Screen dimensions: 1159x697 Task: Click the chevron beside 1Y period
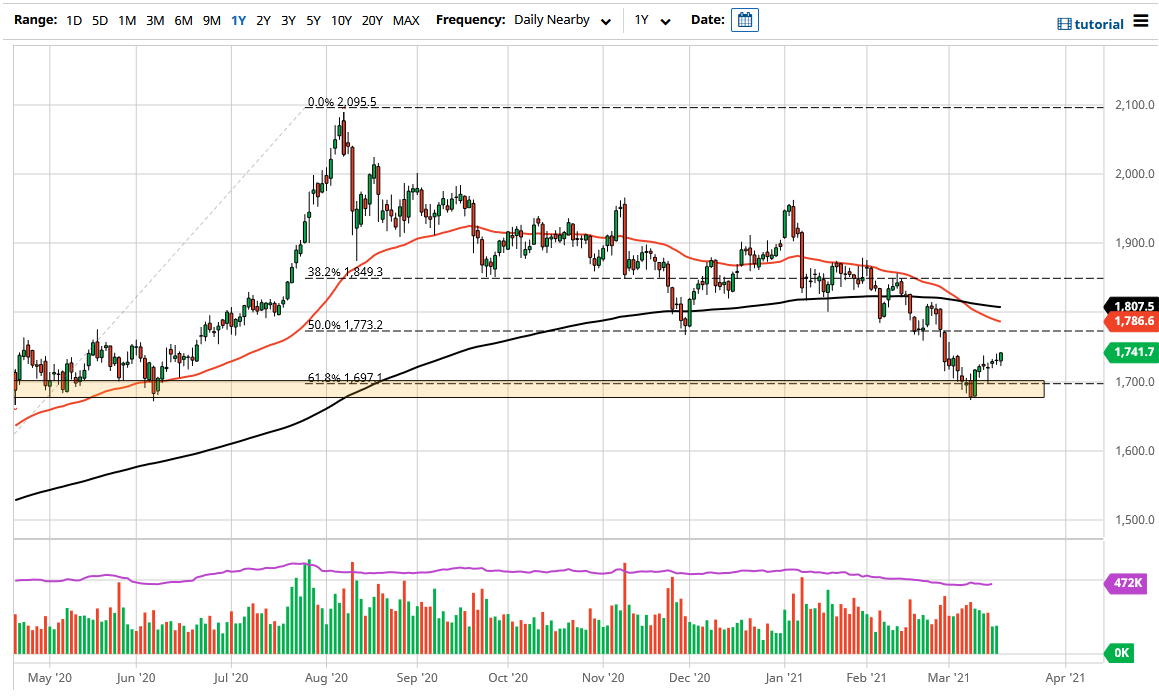[665, 22]
